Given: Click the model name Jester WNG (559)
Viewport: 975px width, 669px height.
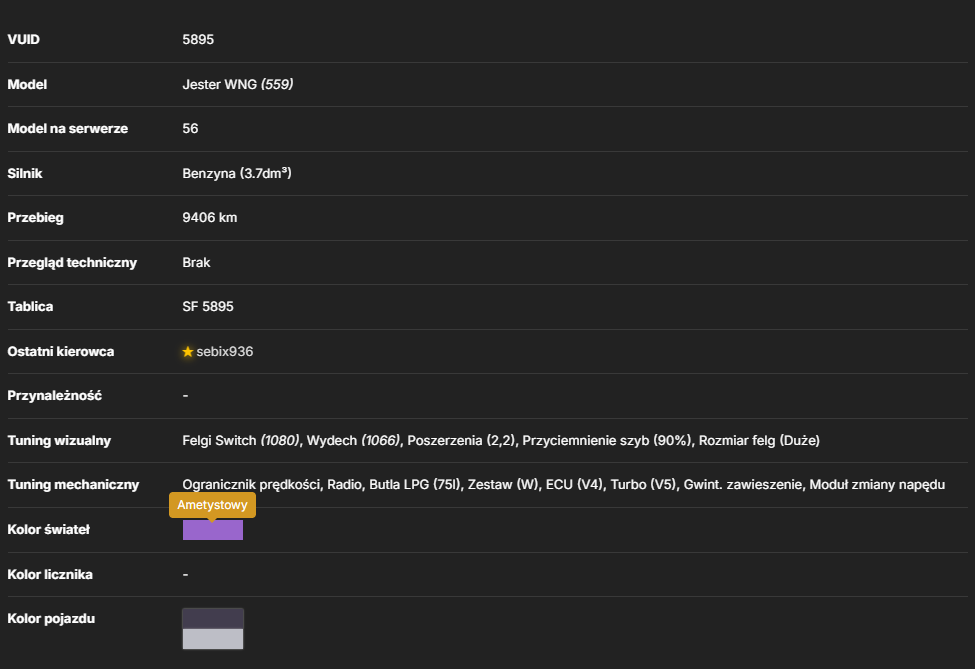Looking at the screenshot, I should click(238, 85).
